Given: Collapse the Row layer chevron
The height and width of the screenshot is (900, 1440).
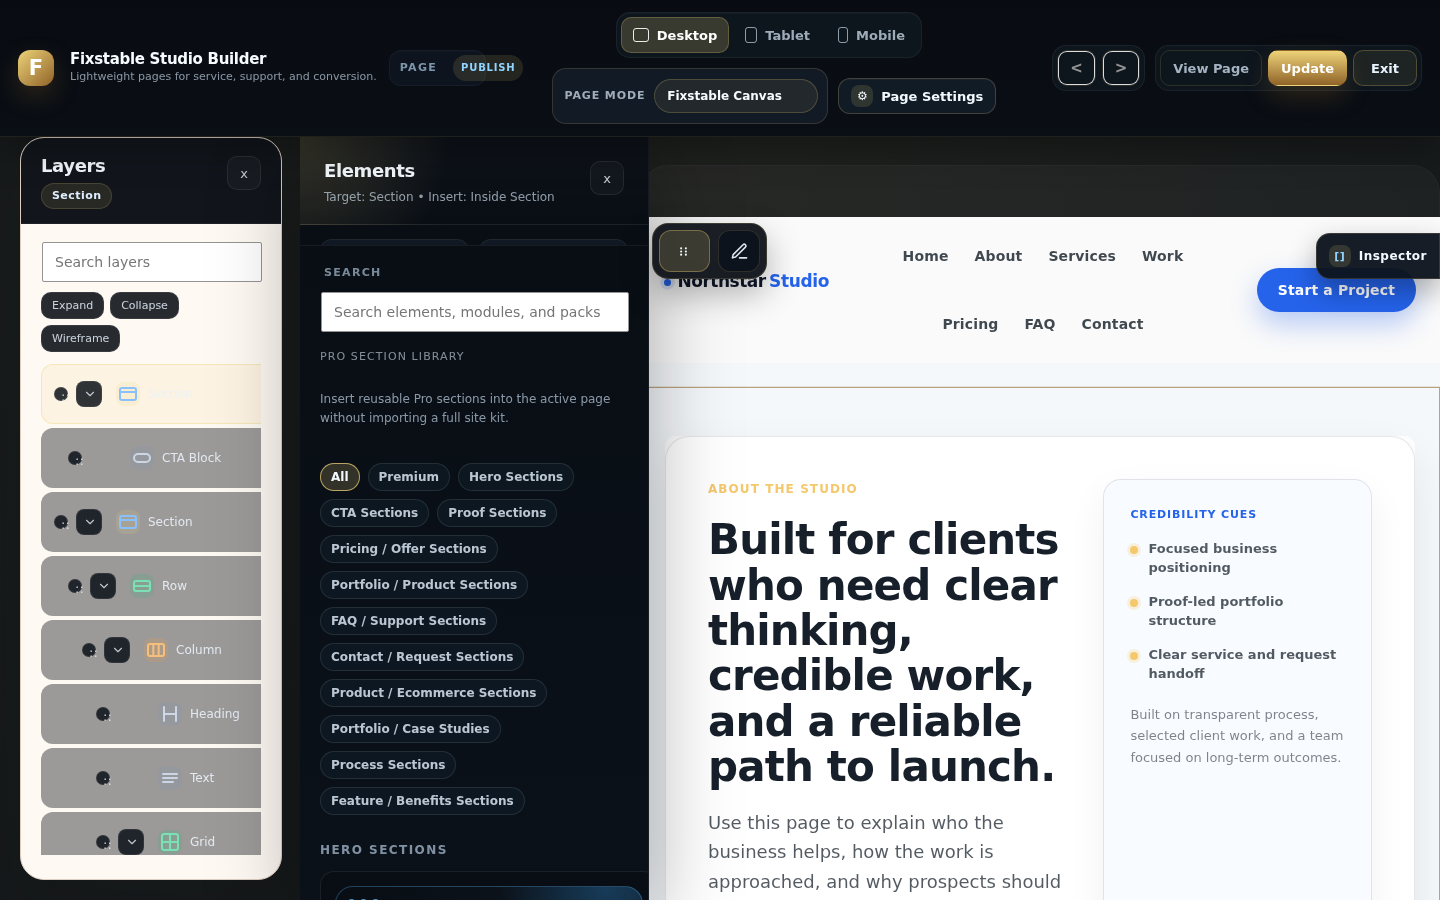Looking at the screenshot, I should click(x=103, y=586).
